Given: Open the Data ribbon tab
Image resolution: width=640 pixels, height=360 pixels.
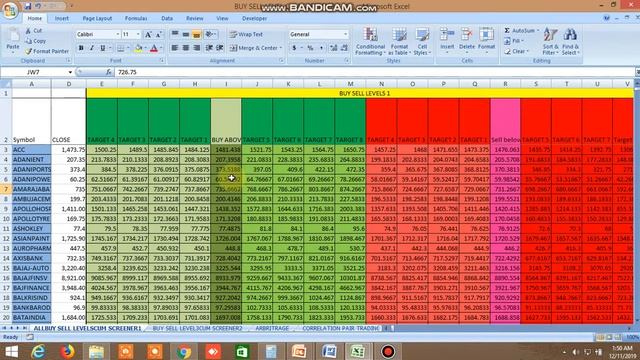Looking at the screenshot, I should [x=167, y=18].
